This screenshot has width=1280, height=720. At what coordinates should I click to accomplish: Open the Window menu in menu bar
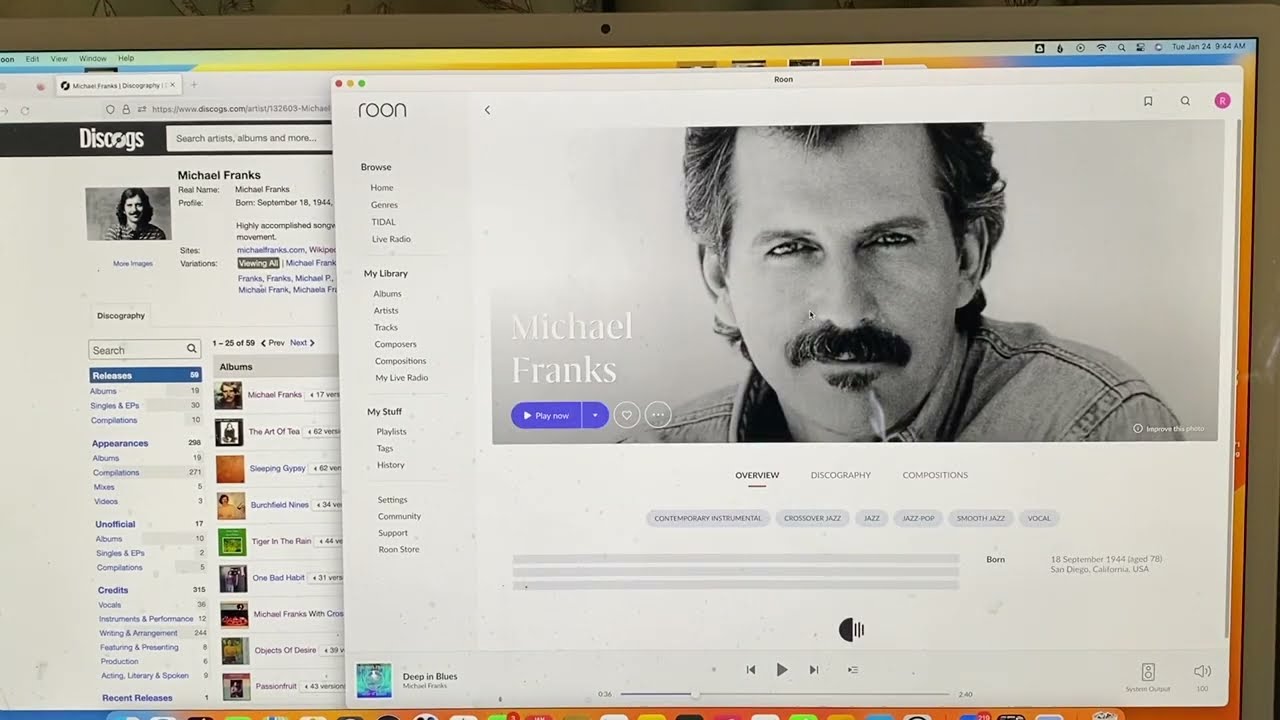tap(92, 59)
